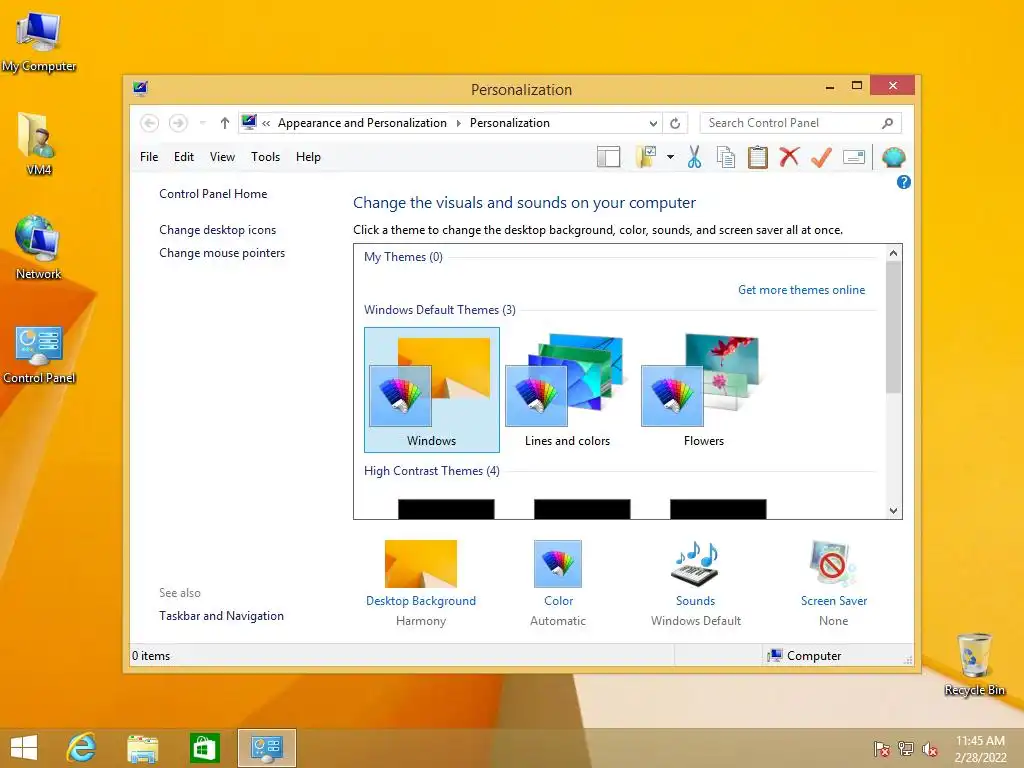The width and height of the screenshot is (1024, 768).
Task: Click the network tray icon
Action: click(x=906, y=748)
